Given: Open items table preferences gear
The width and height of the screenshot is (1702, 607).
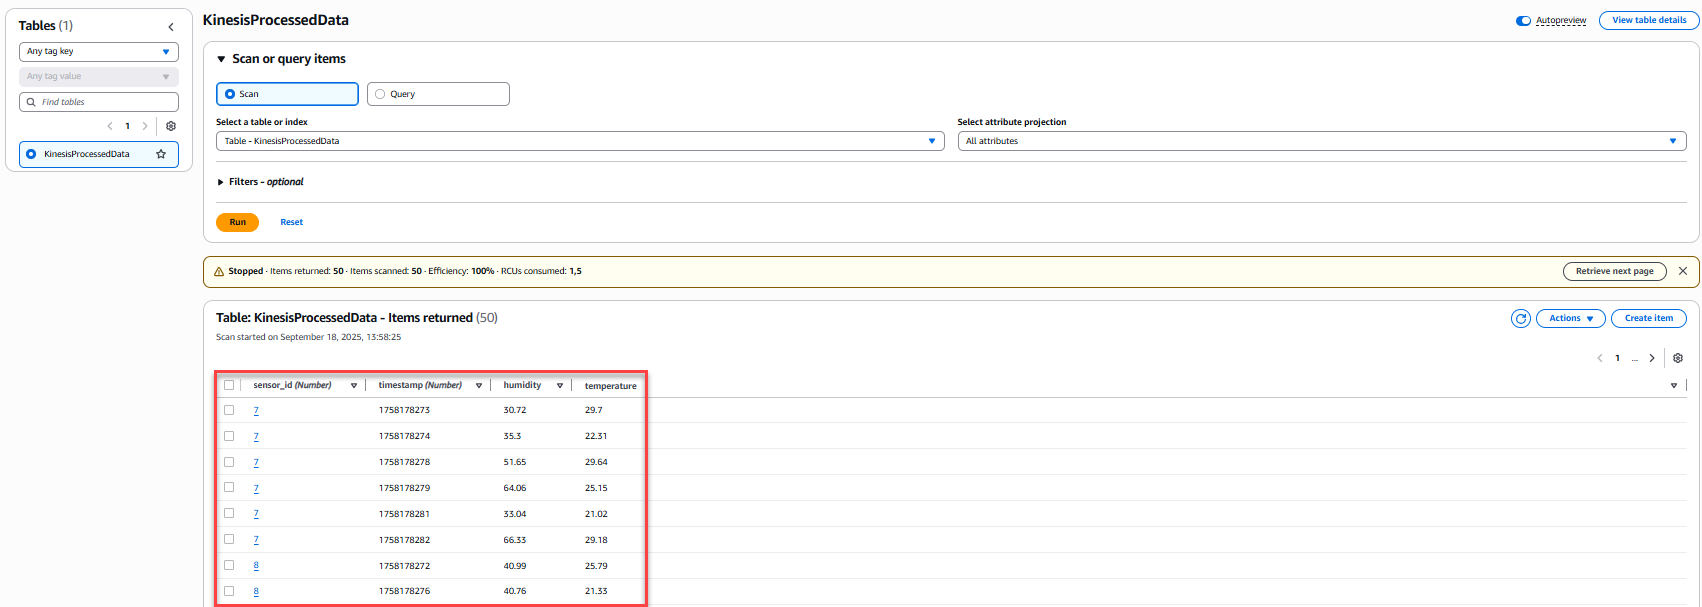Looking at the screenshot, I should pyautogui.click(x=1678, y=358).
